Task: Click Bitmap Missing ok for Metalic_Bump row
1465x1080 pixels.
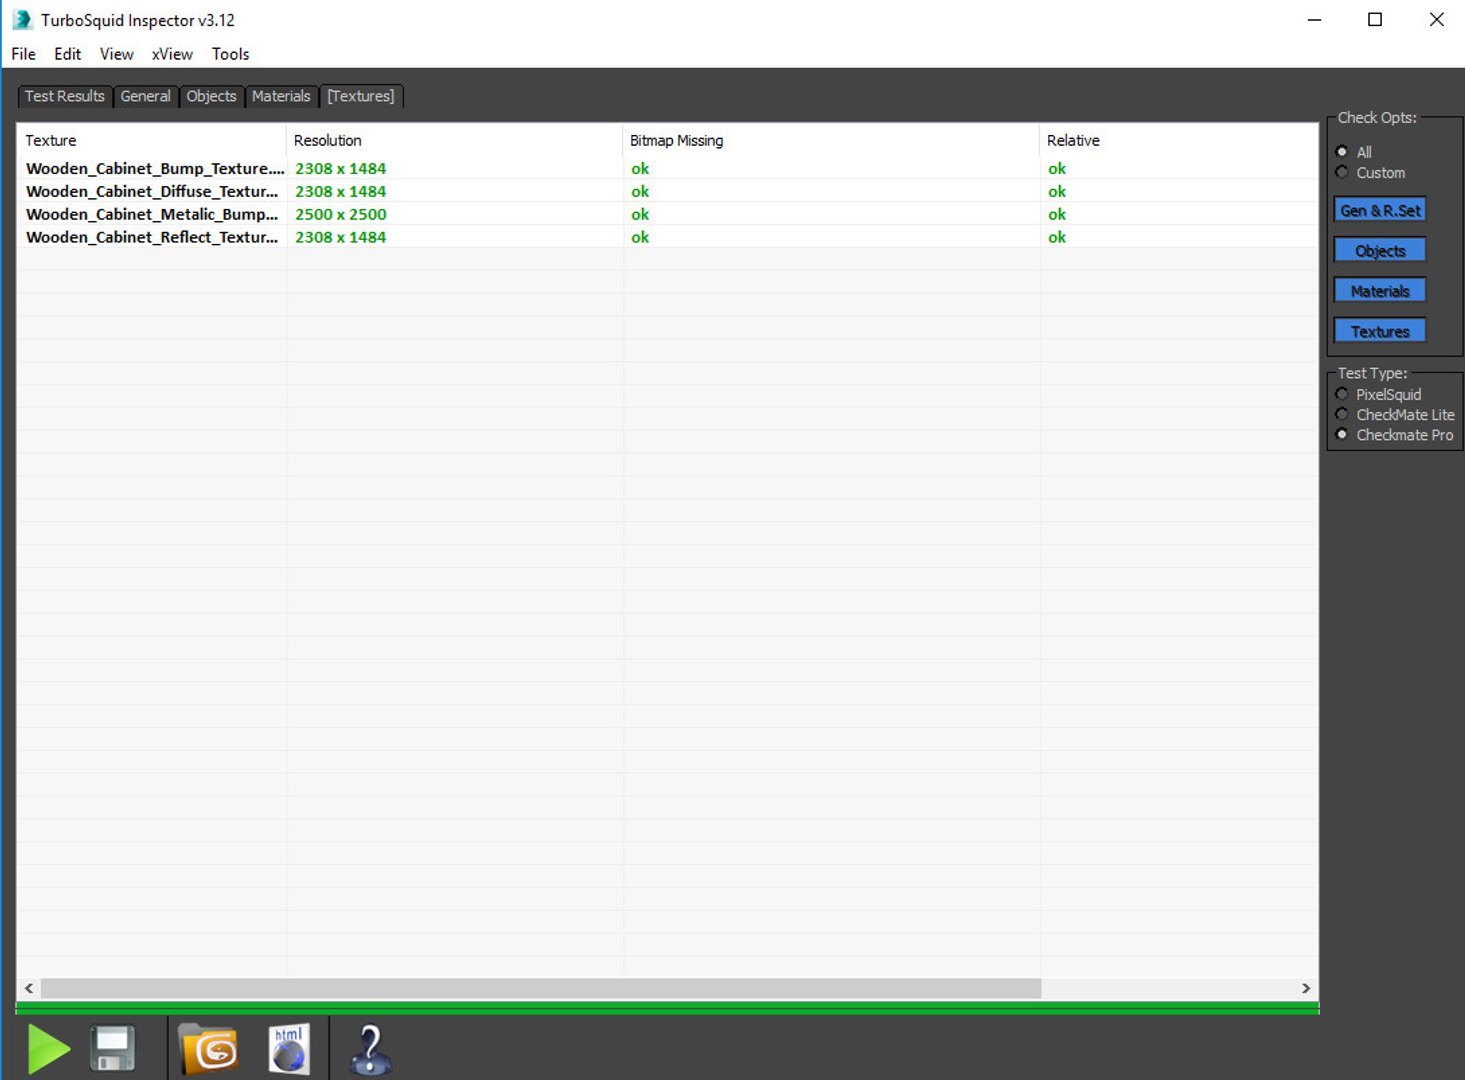Action: pyautogui.click(x=640, y=215)
